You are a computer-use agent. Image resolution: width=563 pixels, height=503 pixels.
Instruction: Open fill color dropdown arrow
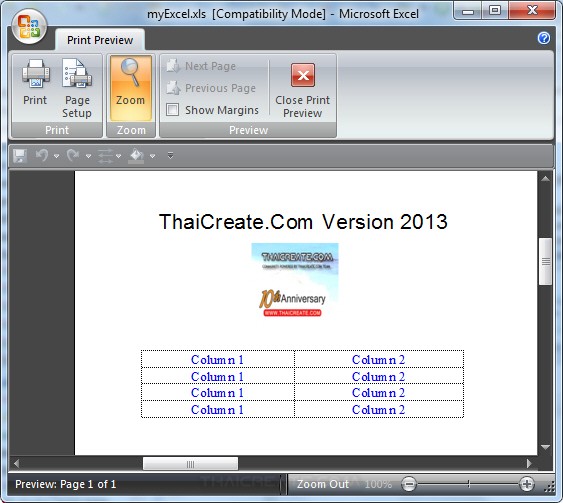152,156
